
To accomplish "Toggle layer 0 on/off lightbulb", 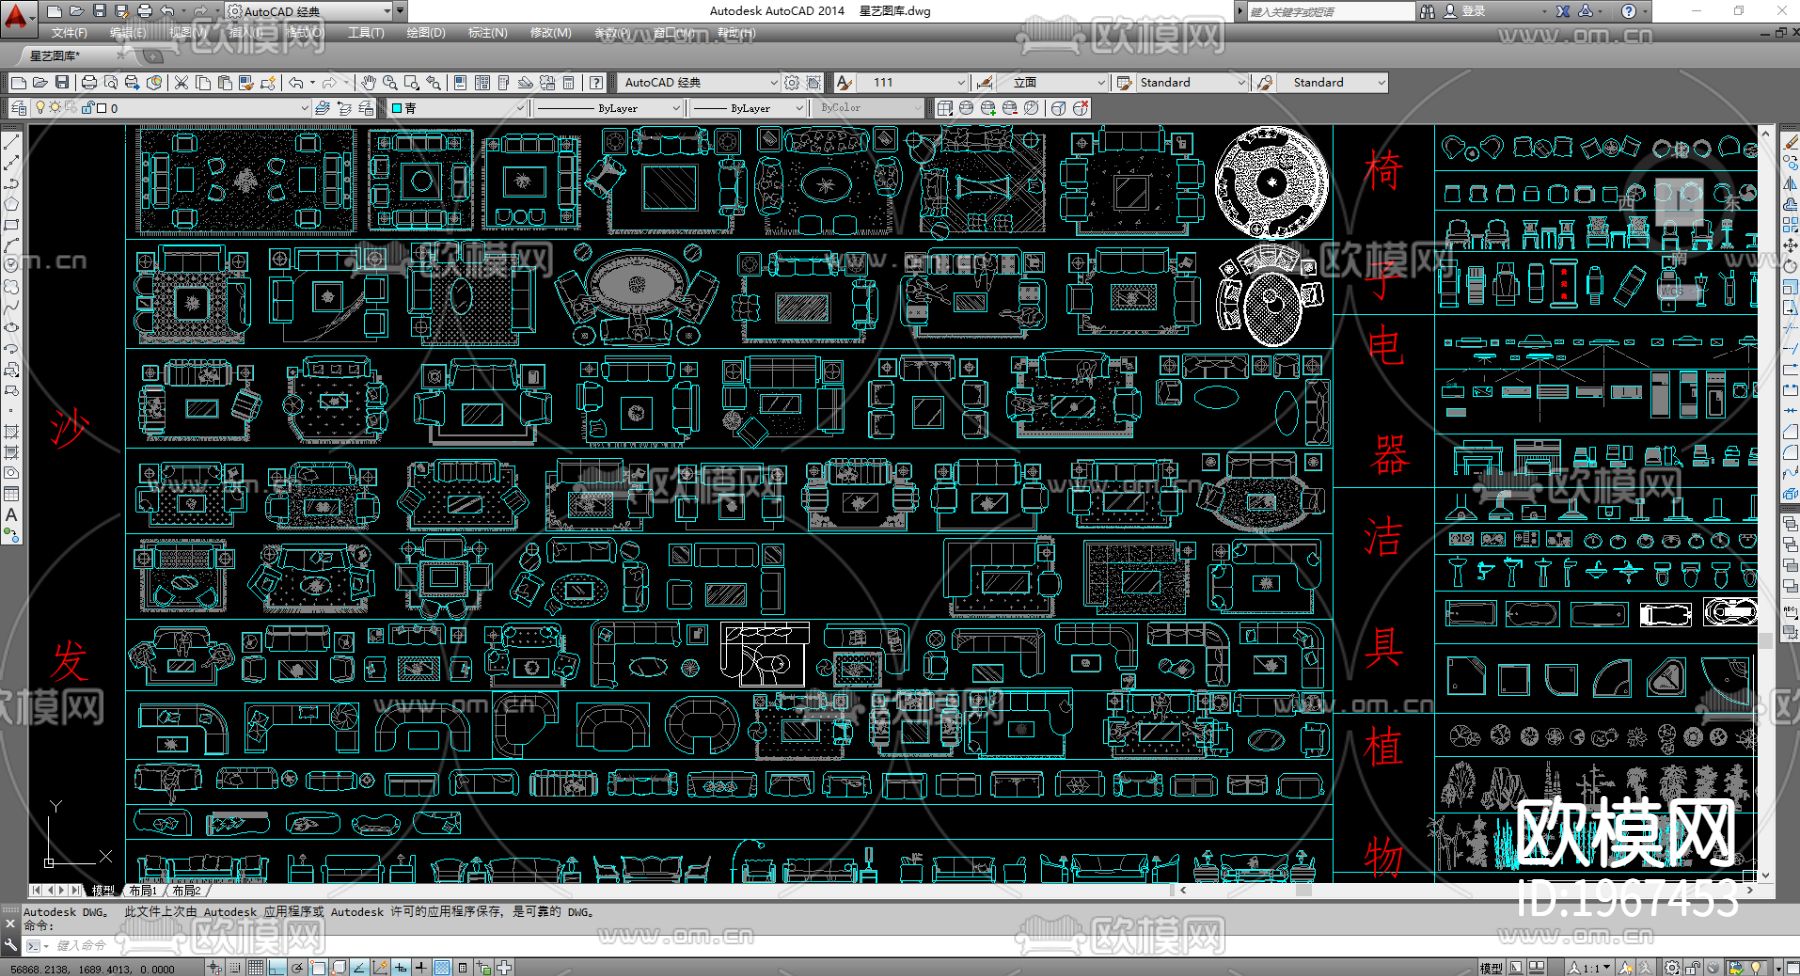I will point(40,108).
